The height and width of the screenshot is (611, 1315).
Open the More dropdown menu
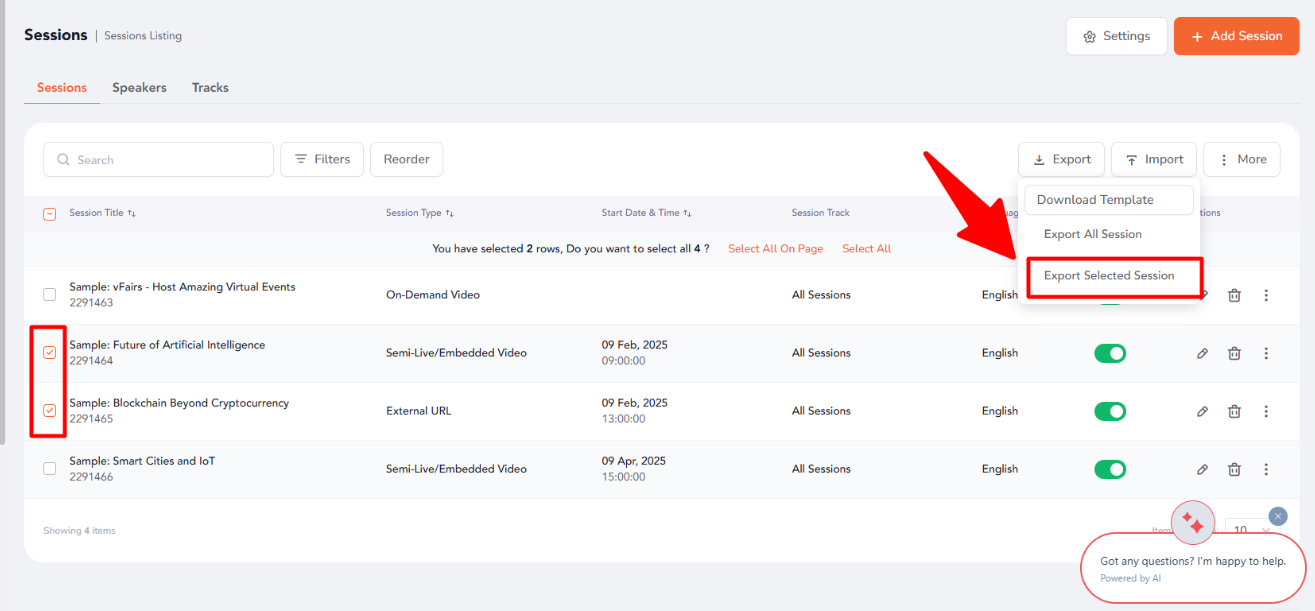pyautogui.click(x=1241, y=159)
